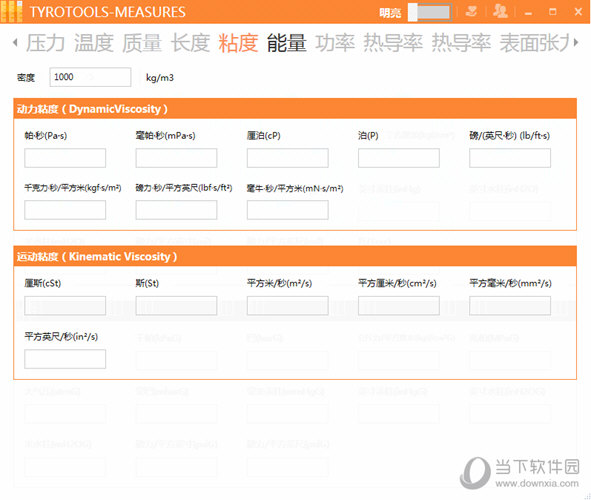Click the 平方毫米/秒 (mm²/s) input field
The height and width of the screenshot is (500, 591).
pyautogui.click(x=510, y=306)
